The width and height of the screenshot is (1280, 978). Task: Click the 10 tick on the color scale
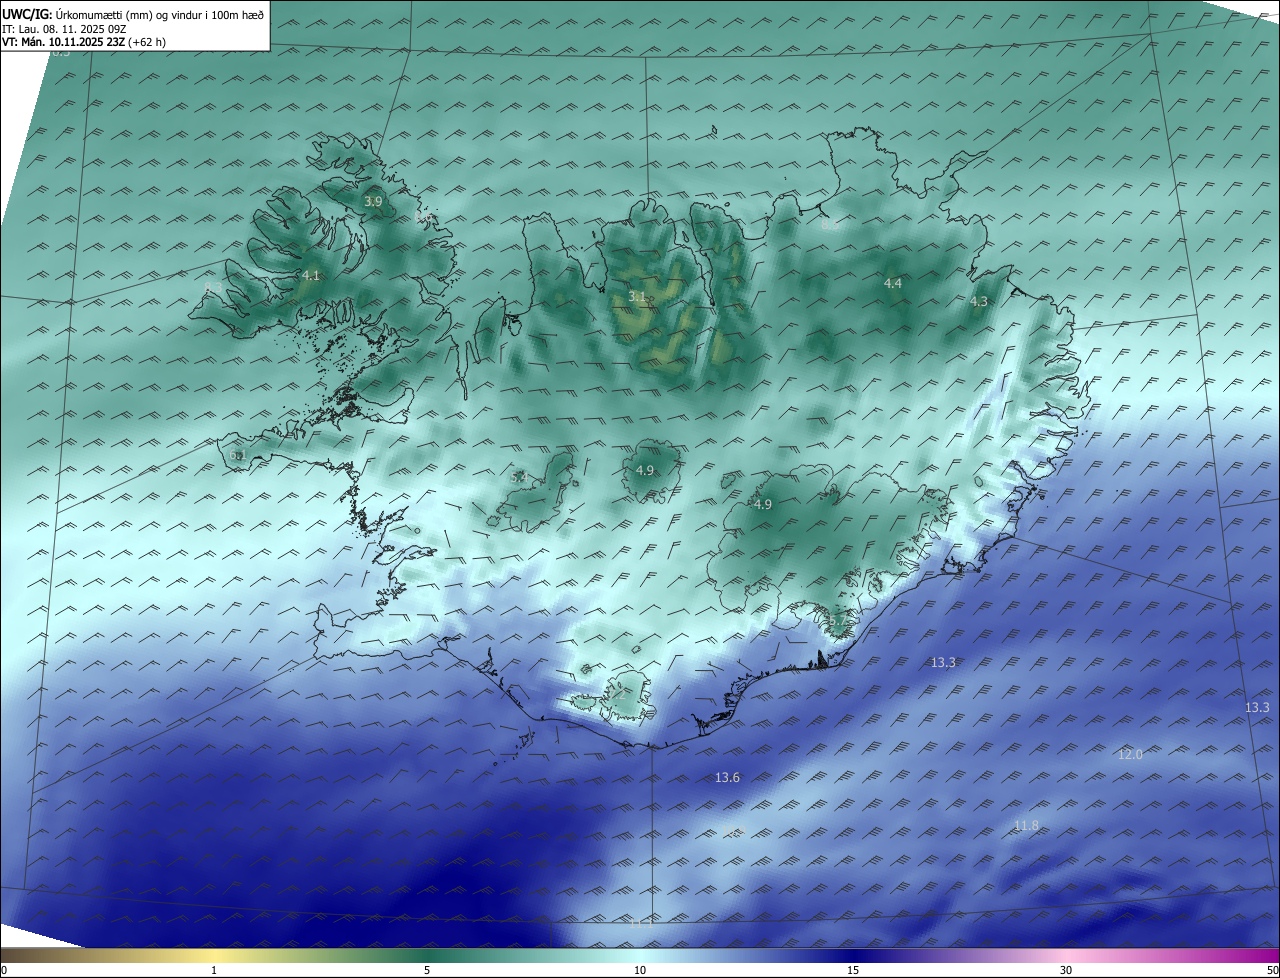[640, 970]
